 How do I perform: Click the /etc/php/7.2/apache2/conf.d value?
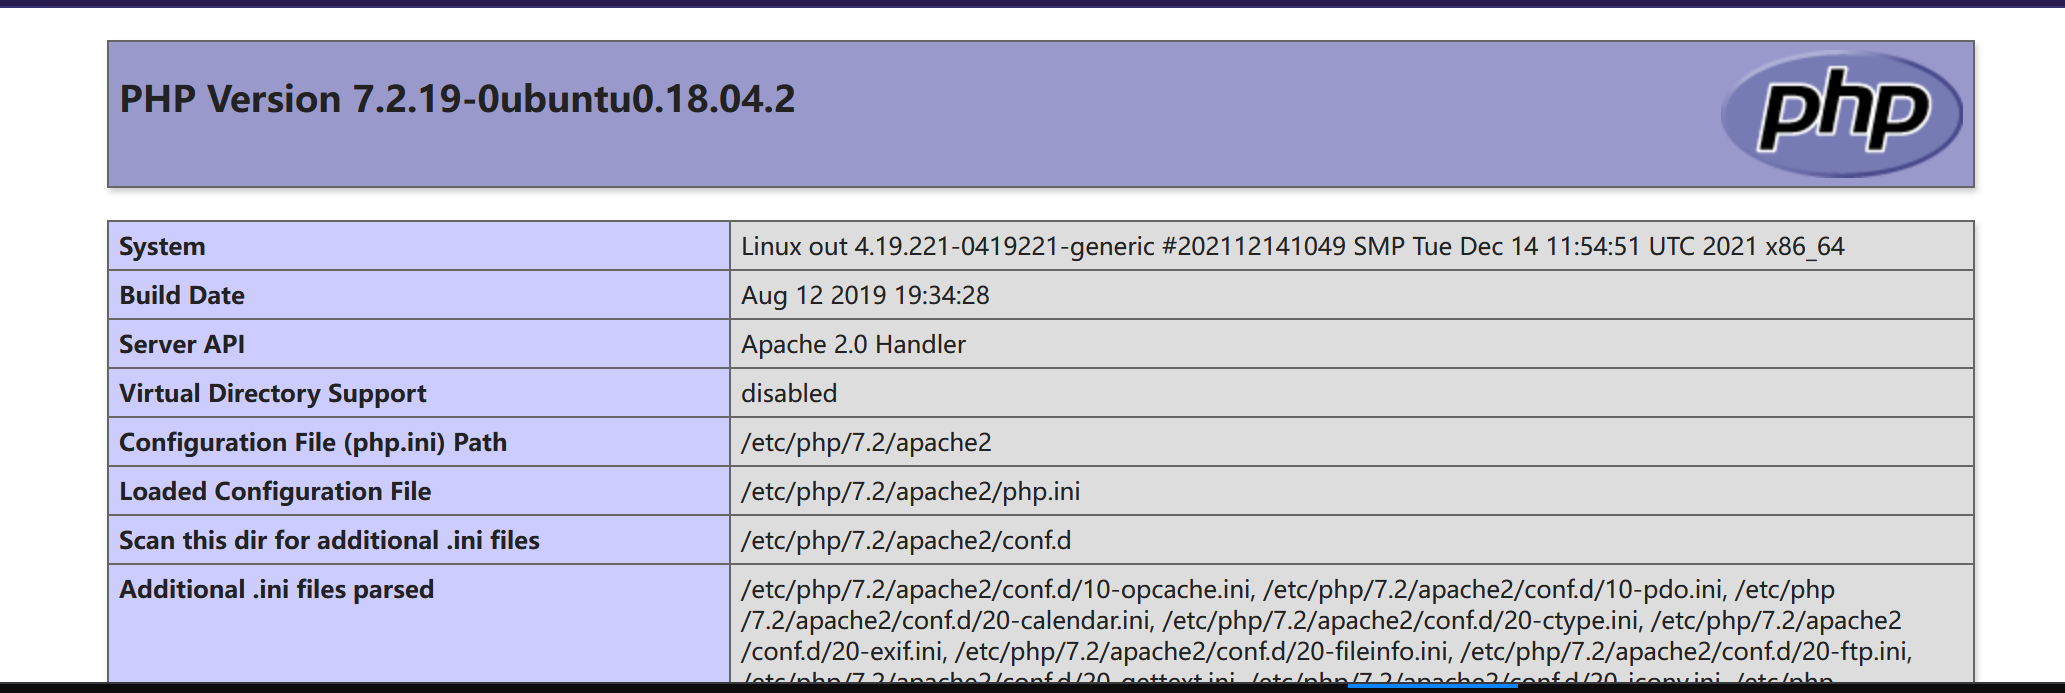[x=906, y=540]
